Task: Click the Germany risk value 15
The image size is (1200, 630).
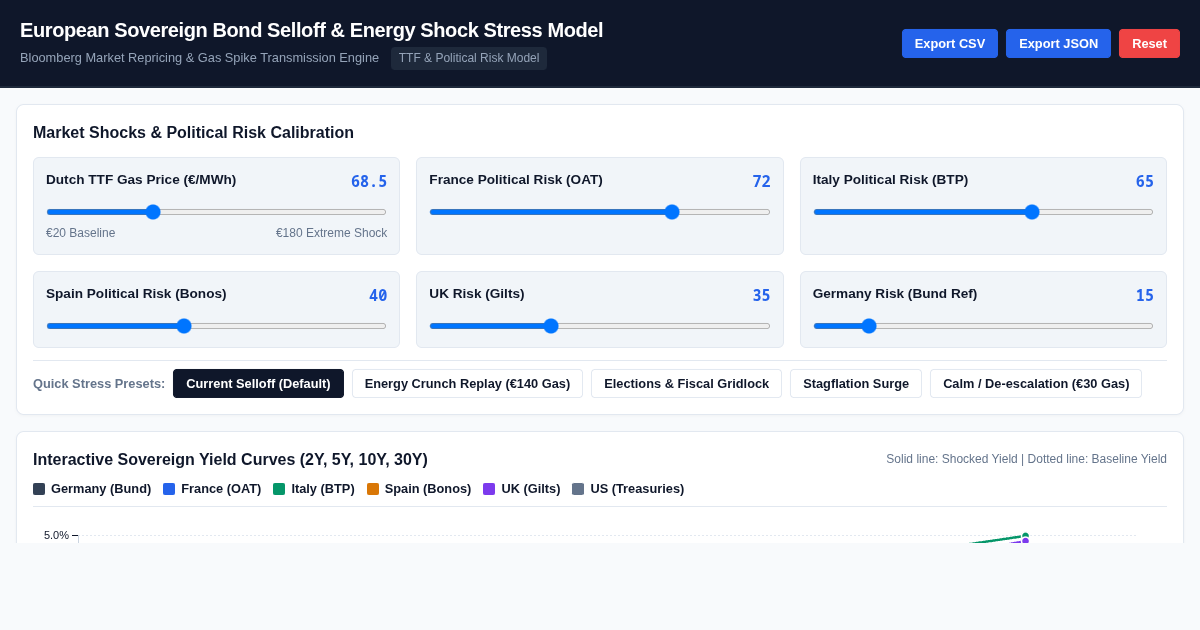Action: tap(1145, 296)
